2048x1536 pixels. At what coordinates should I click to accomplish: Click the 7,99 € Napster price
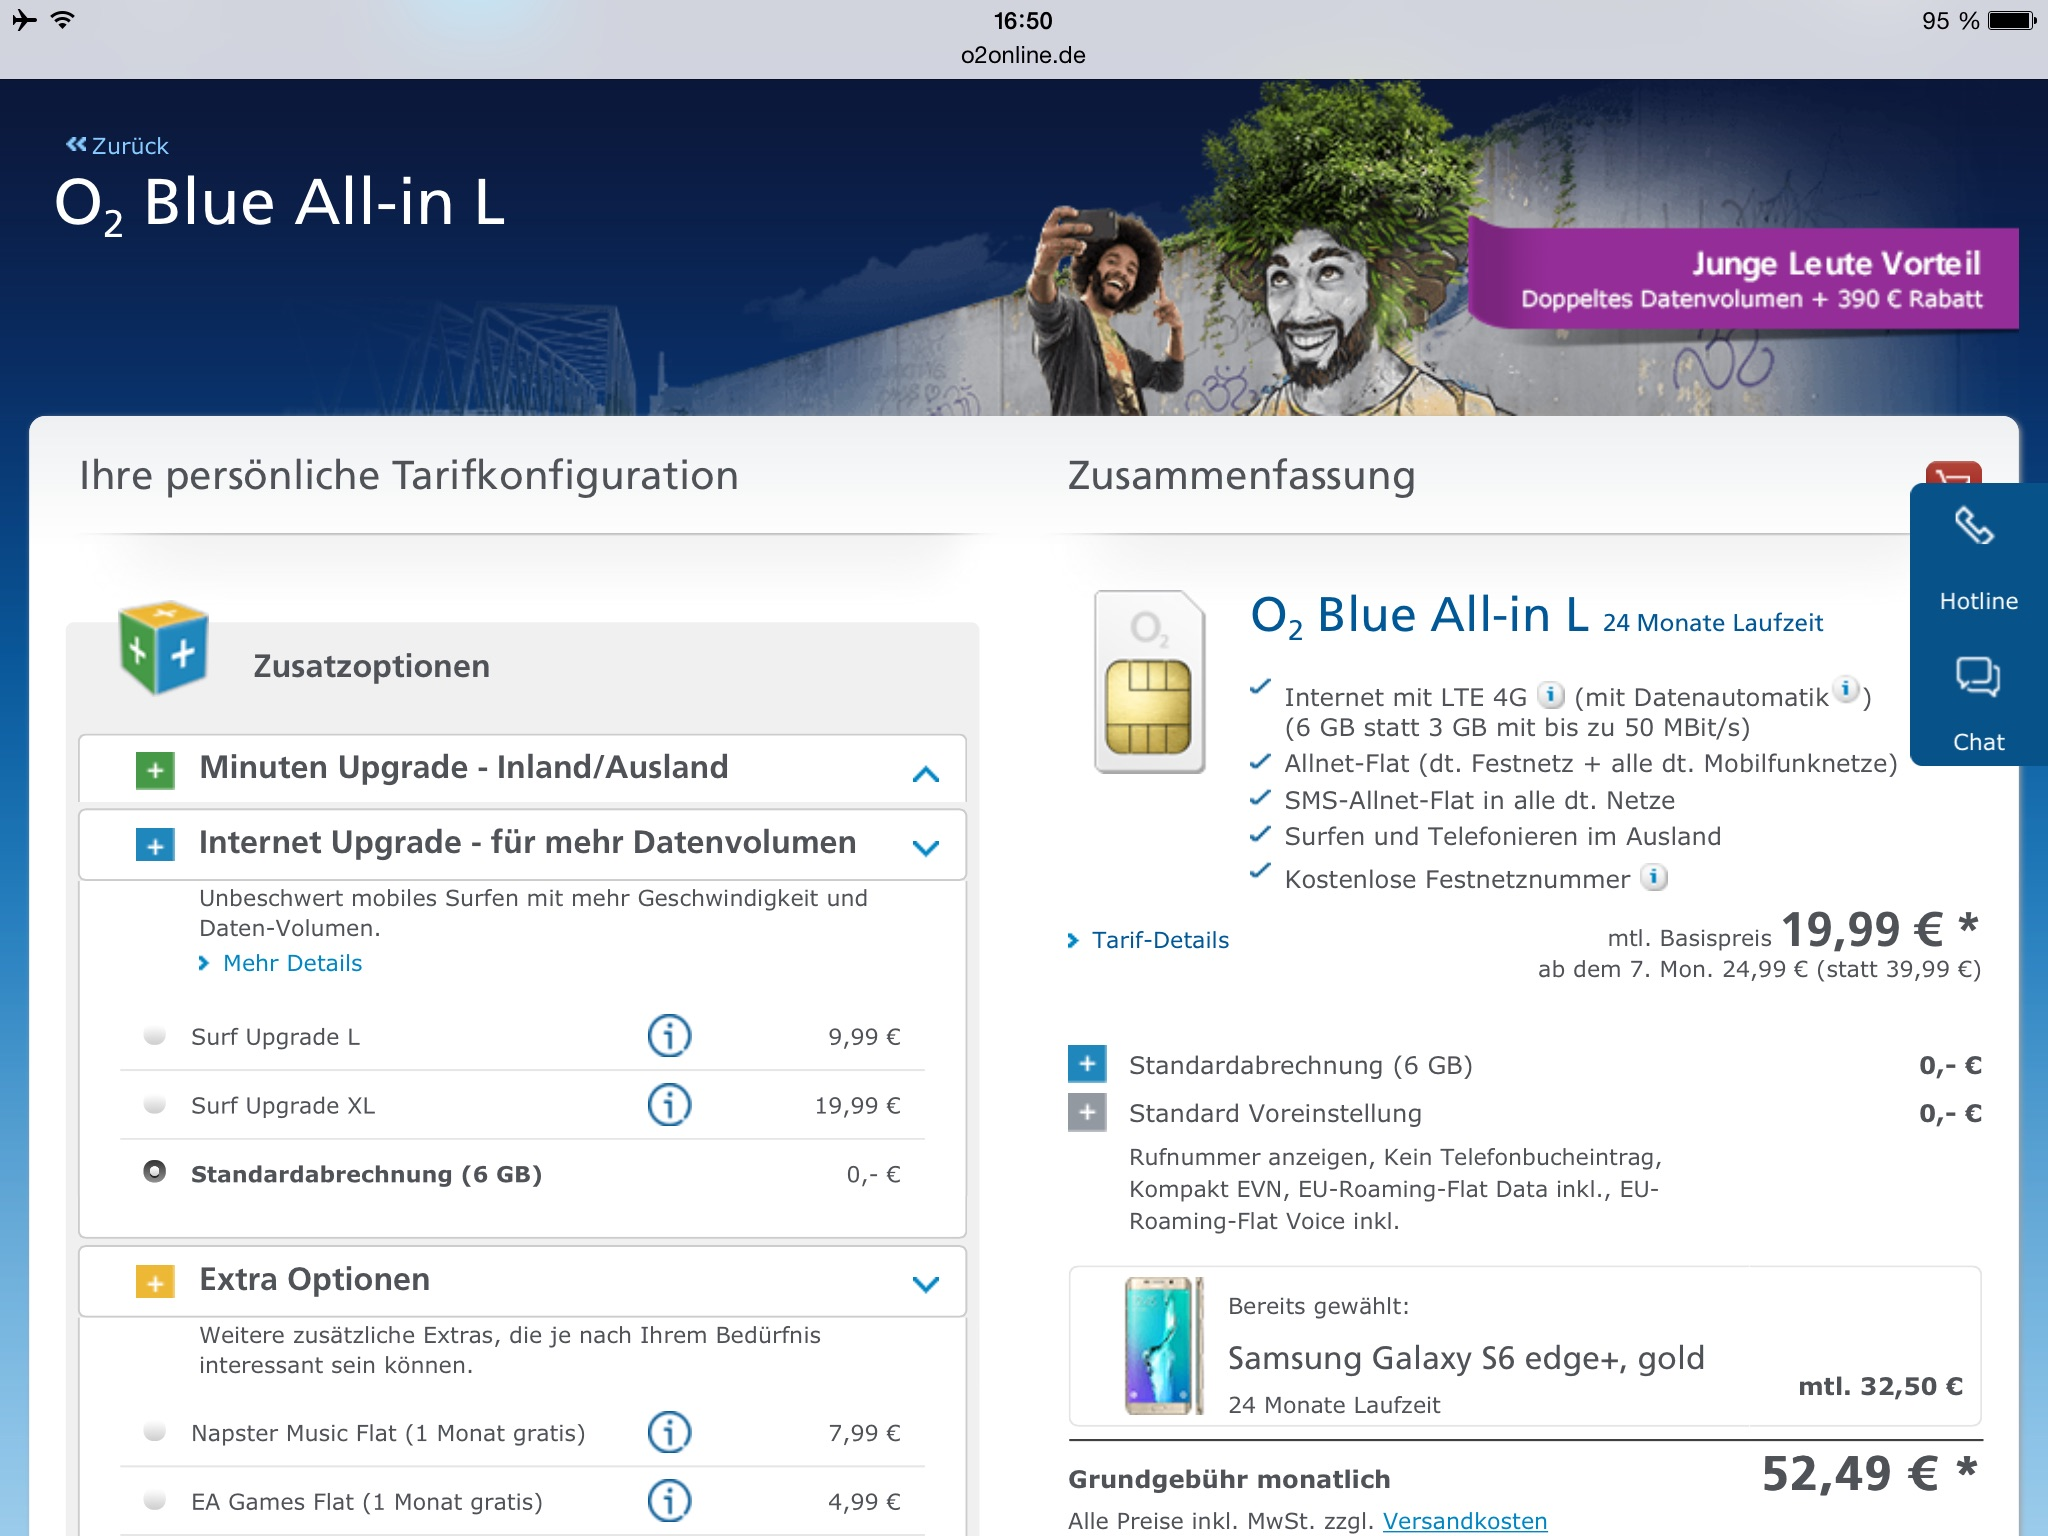point(864,1433)
